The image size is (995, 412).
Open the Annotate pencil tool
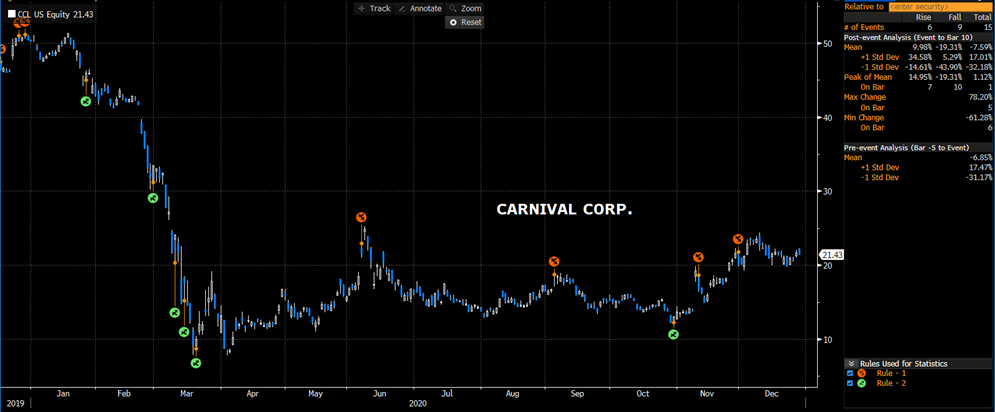[x=420, y=8]
